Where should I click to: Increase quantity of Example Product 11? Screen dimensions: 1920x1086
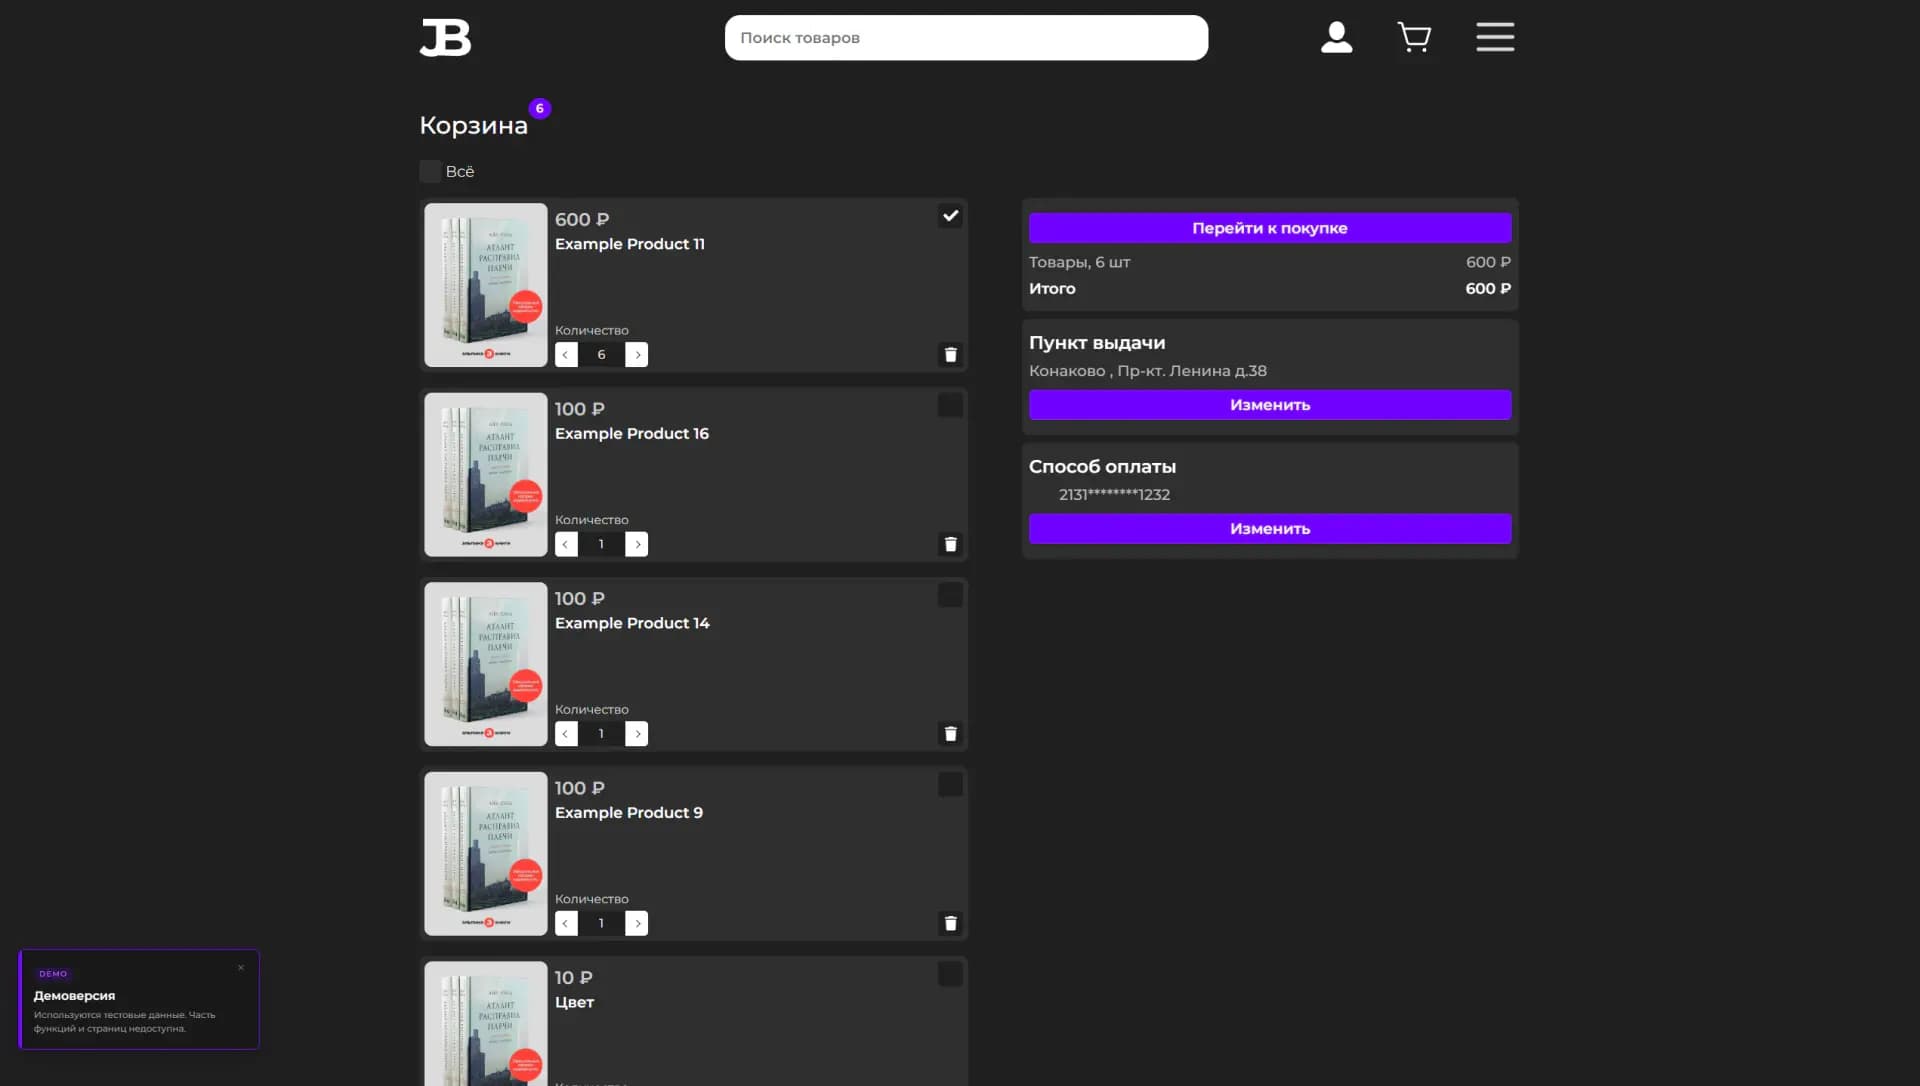pyautogui.click(x=637, y=355)
